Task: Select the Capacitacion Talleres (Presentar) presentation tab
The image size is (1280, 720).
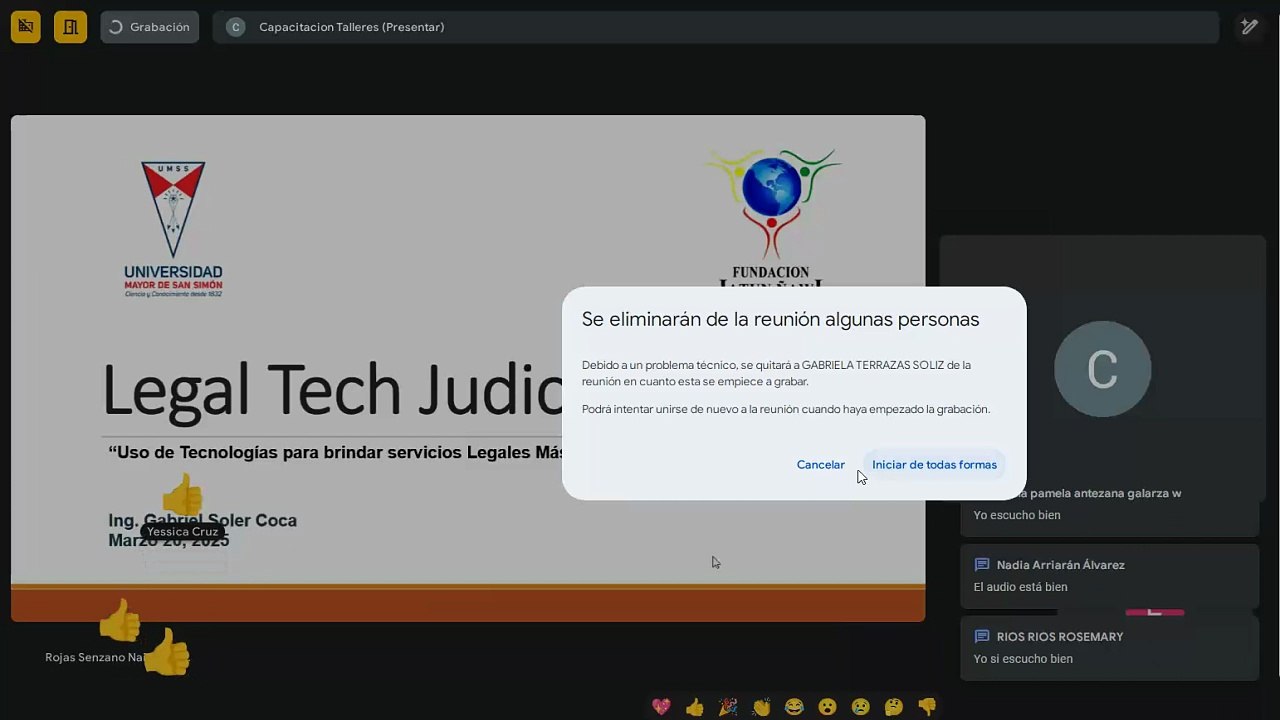Action: click(x=716, y=27)
